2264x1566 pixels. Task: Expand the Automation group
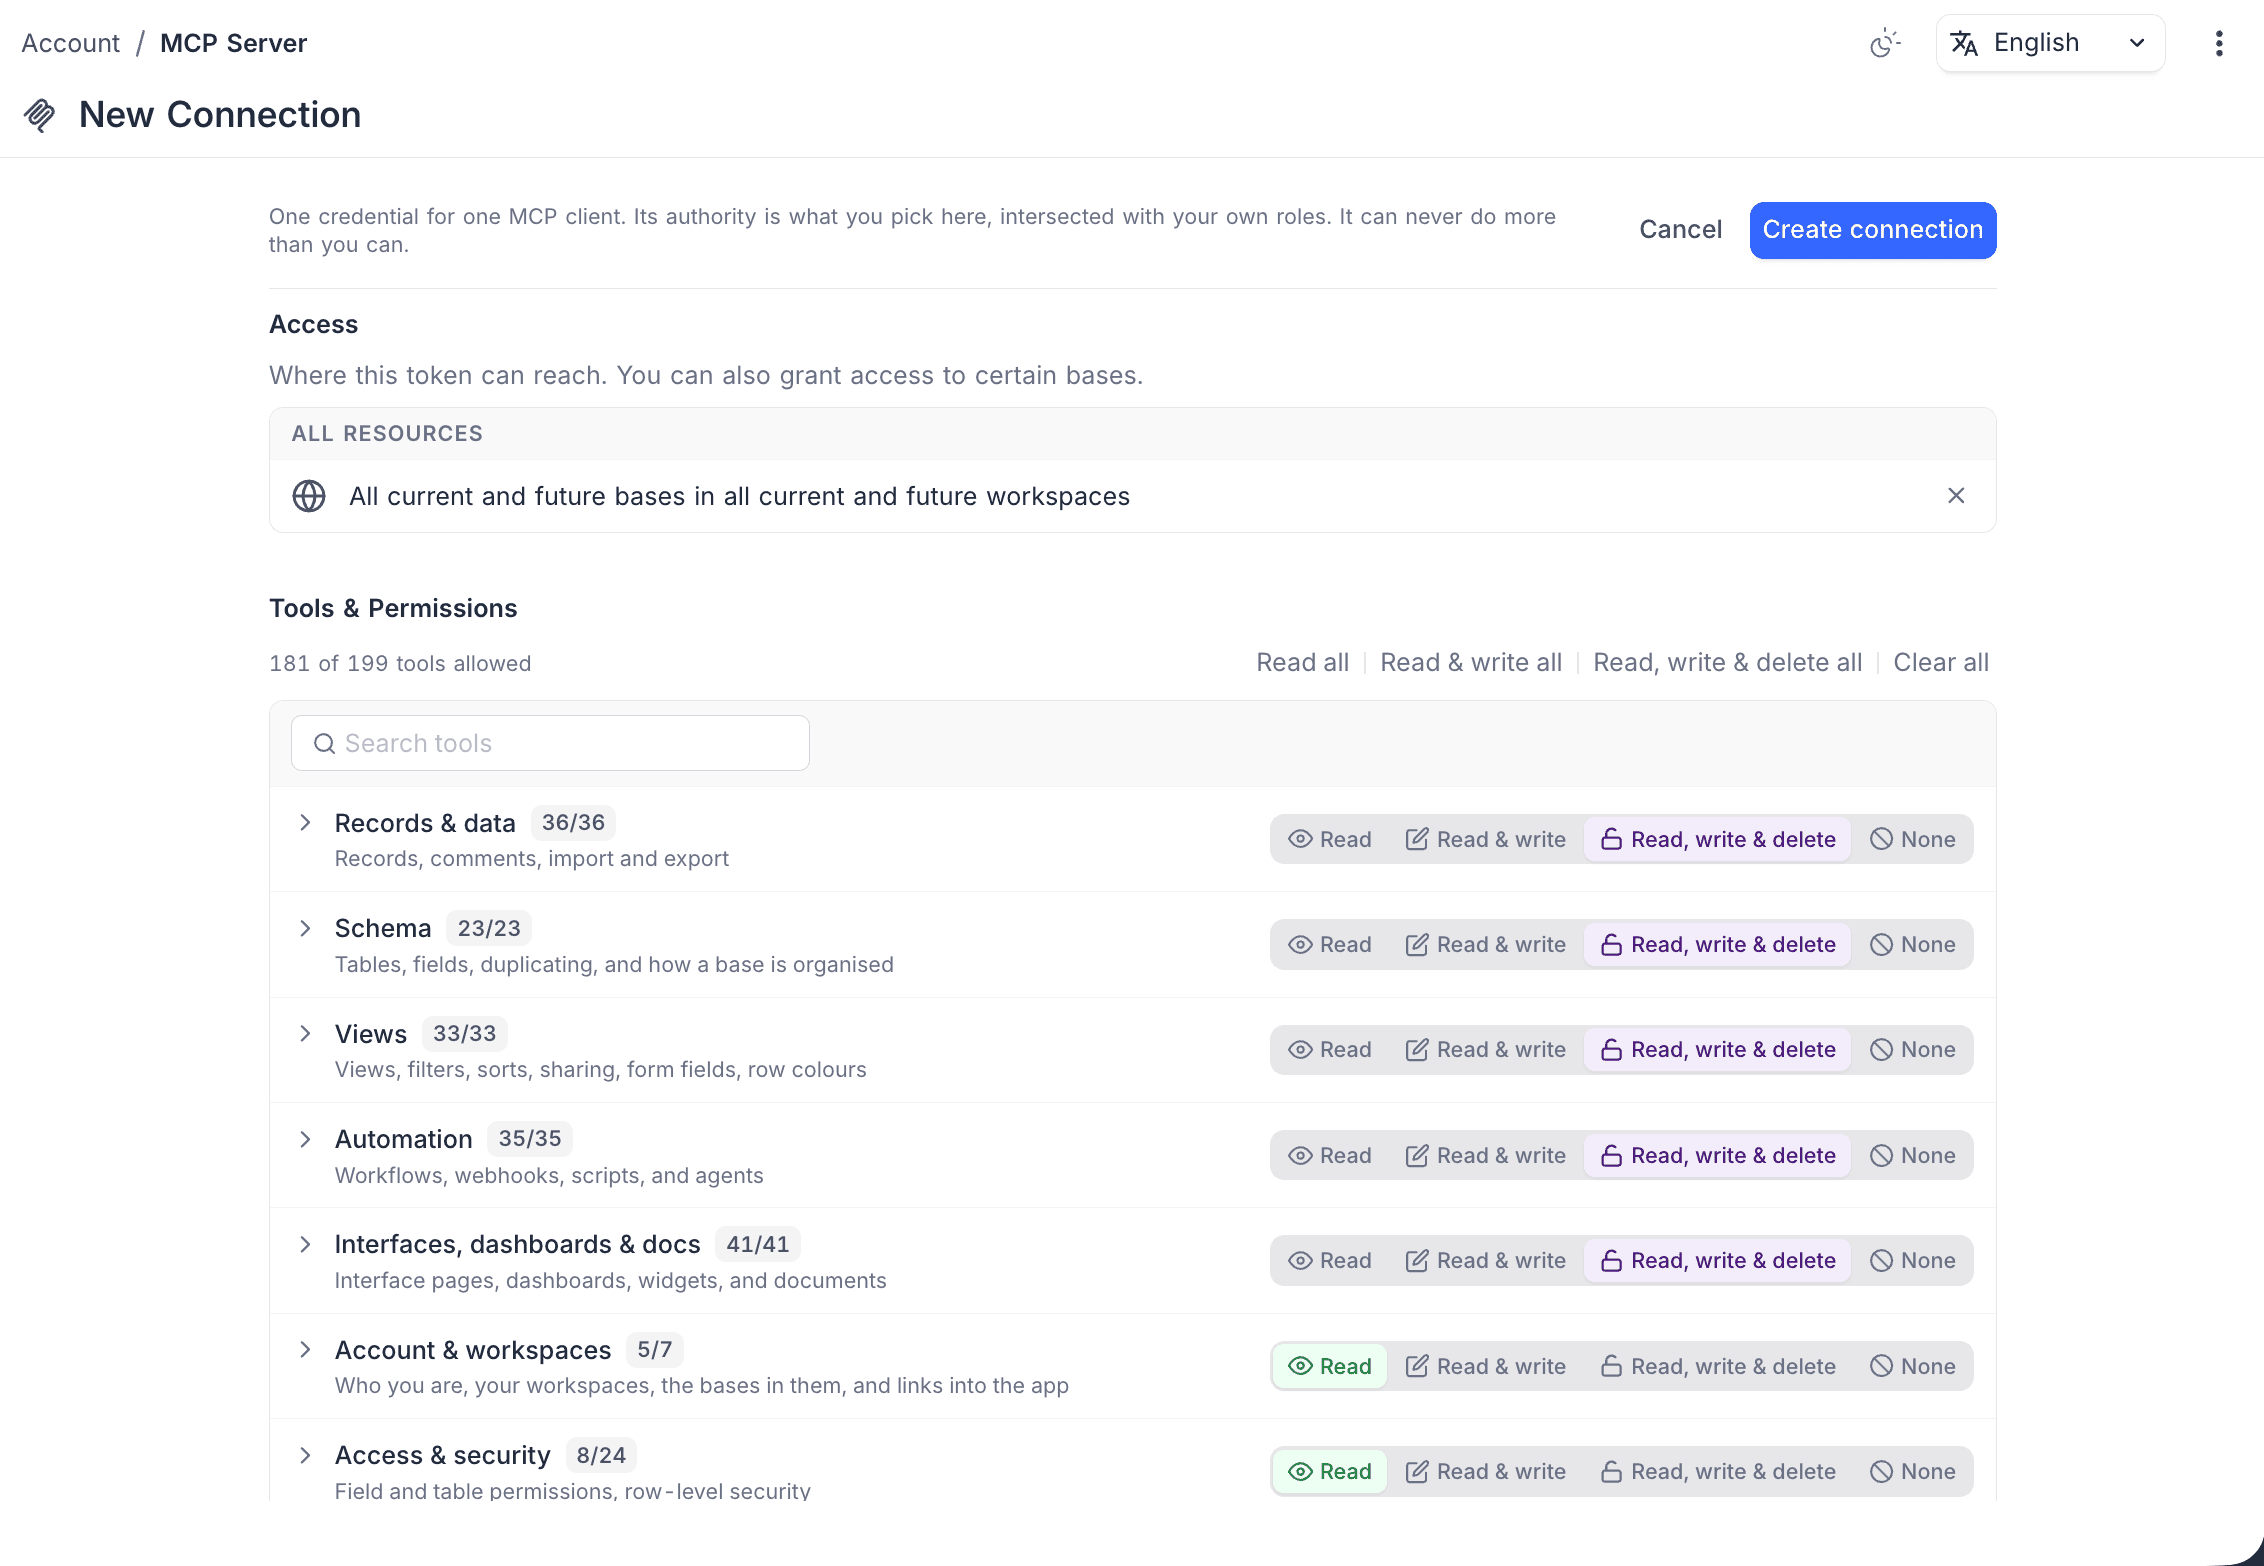(305, 1139)
